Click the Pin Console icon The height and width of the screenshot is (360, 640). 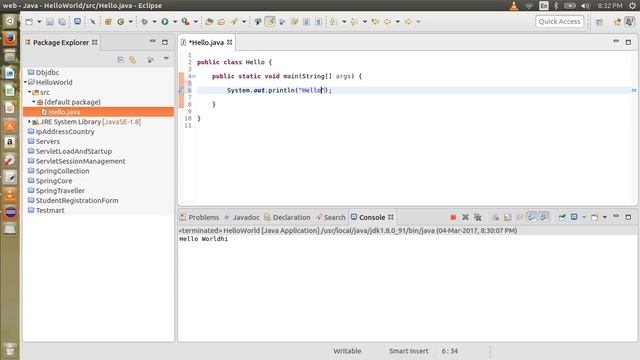pyautogui.click(x=562, y=217)
